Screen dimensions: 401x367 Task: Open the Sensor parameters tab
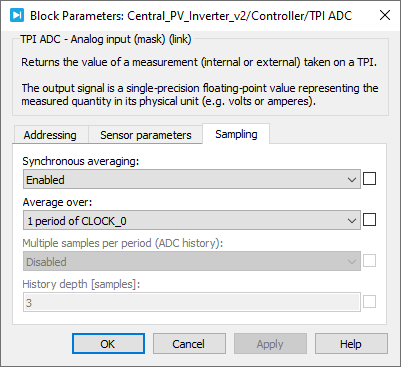(146, 135)
